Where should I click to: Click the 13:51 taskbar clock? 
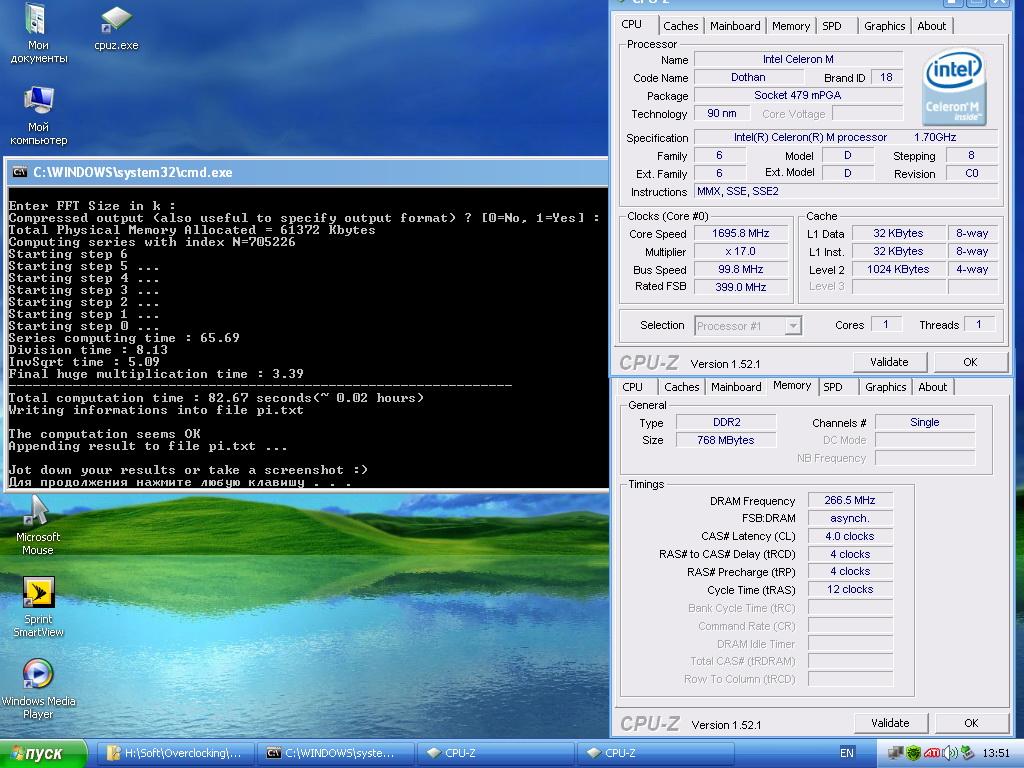coord(996,753)
